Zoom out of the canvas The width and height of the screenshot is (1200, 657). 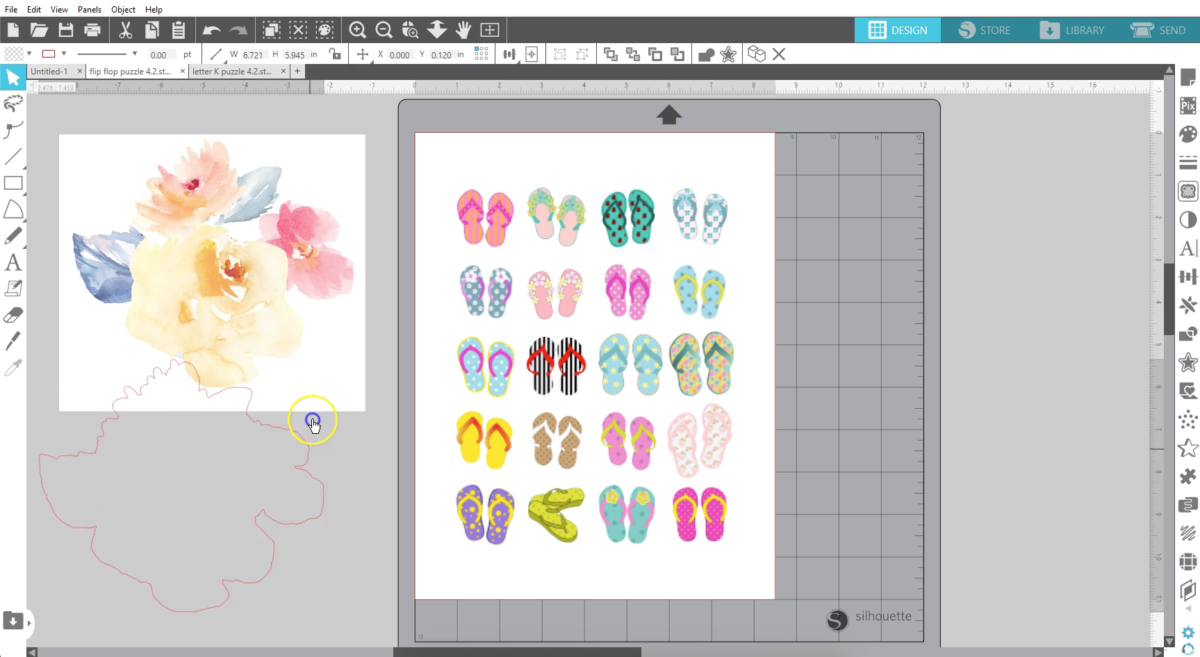[x=384, y=30]
